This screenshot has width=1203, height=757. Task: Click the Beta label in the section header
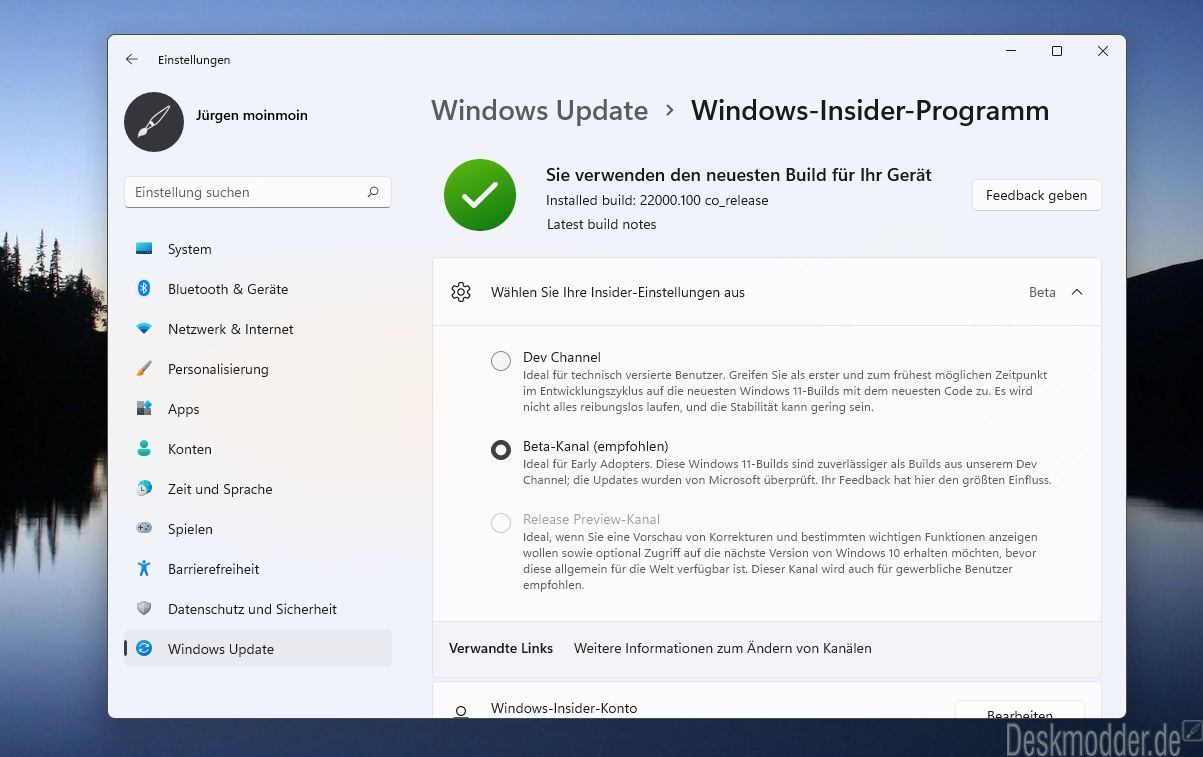(x=1042, y=292)
